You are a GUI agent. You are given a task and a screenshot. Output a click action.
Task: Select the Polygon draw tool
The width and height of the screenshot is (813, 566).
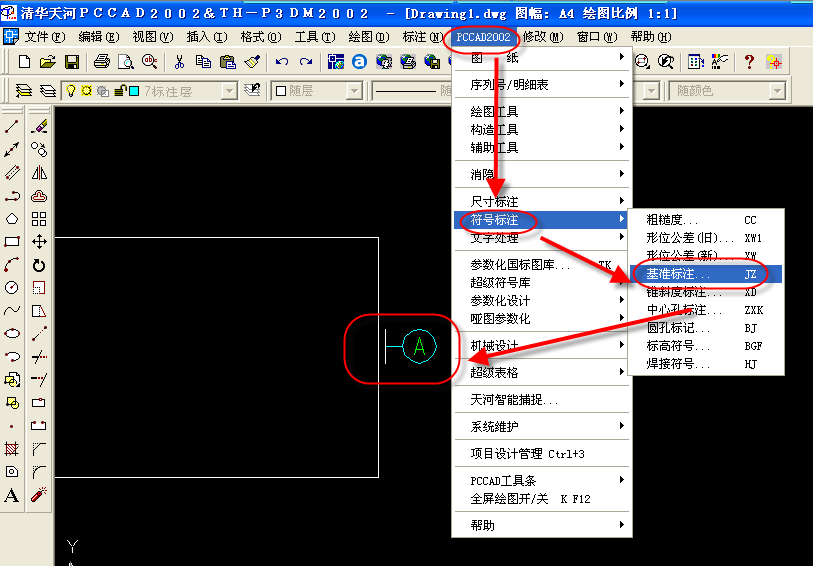pos(12,219)
